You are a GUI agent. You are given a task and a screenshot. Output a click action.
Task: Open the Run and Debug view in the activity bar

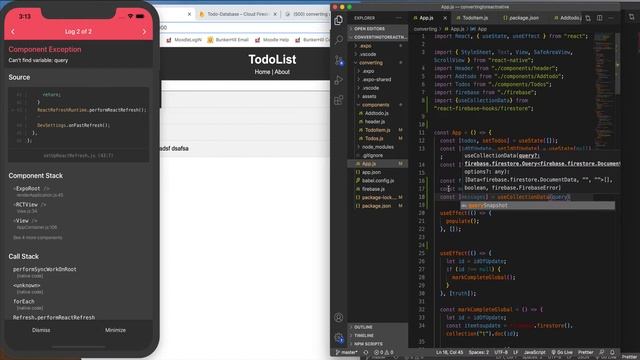[338, 80]
